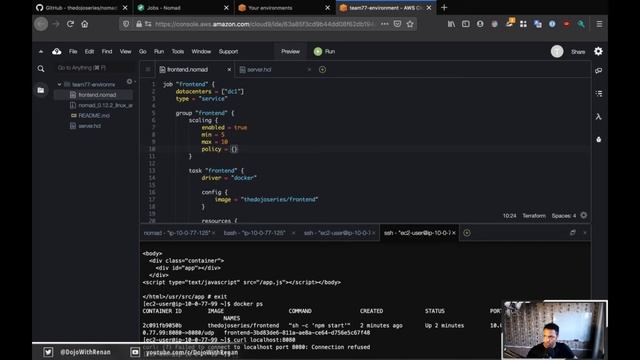640x360 pixels.
Task: Click the search magnifier in the sidebar
Action: pos(41,69)
